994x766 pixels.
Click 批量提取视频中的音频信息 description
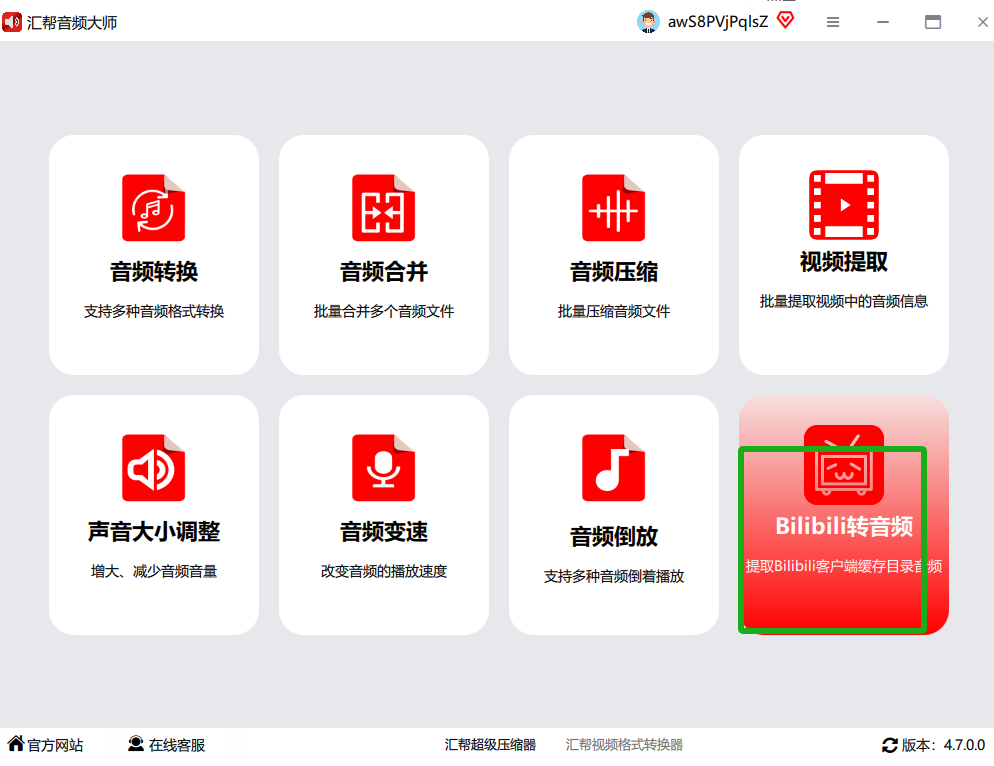click(x=844, y=301)
